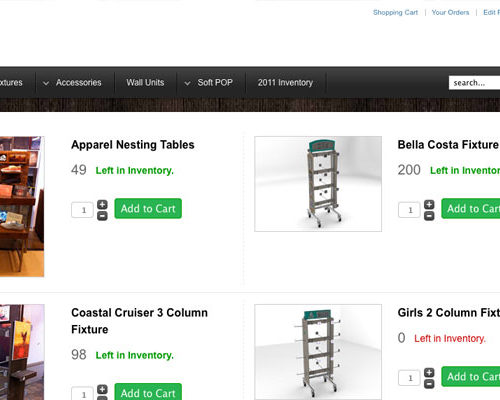Expand the Soft POP dropdown arrow
This screenshot has width=500, height=400.
(188, 83)
